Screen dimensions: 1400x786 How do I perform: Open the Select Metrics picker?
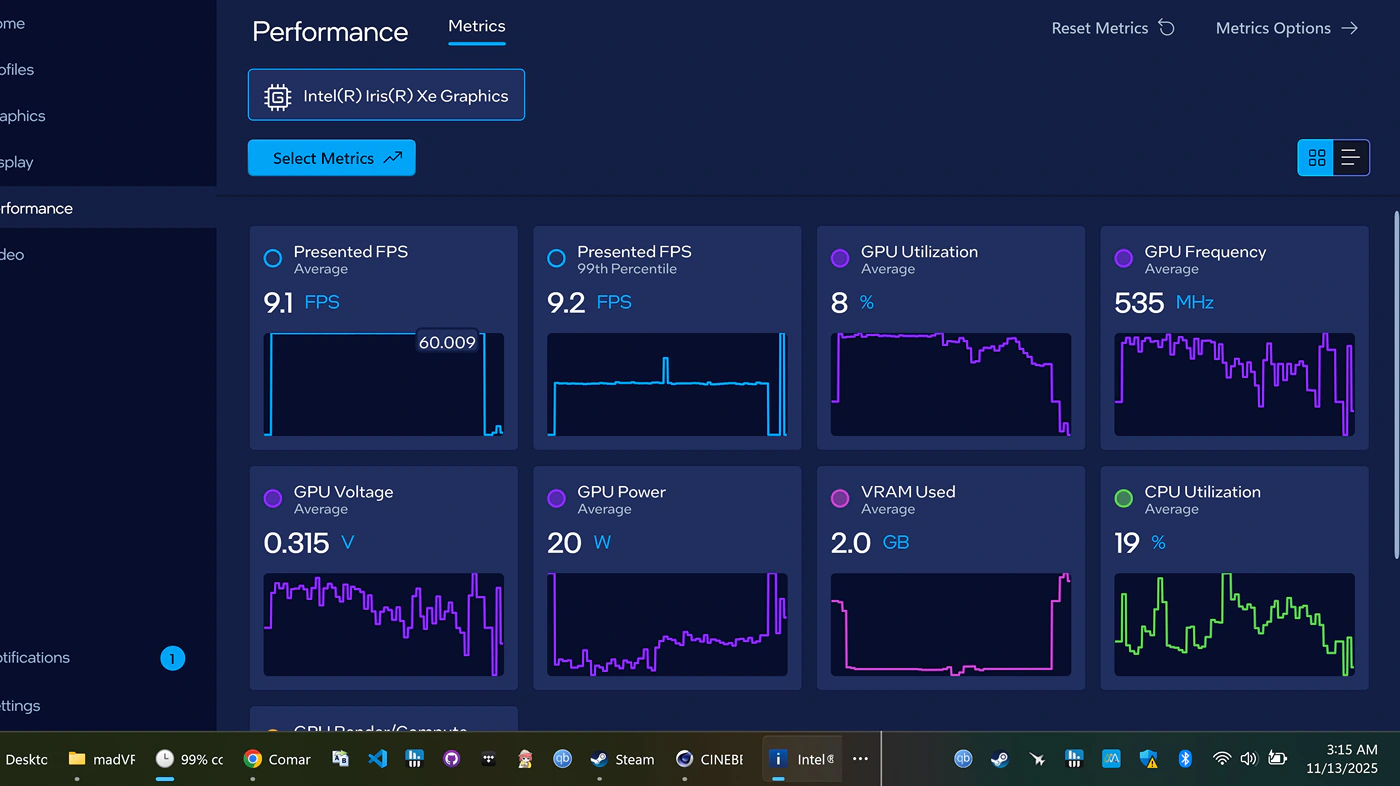(331, 158)
